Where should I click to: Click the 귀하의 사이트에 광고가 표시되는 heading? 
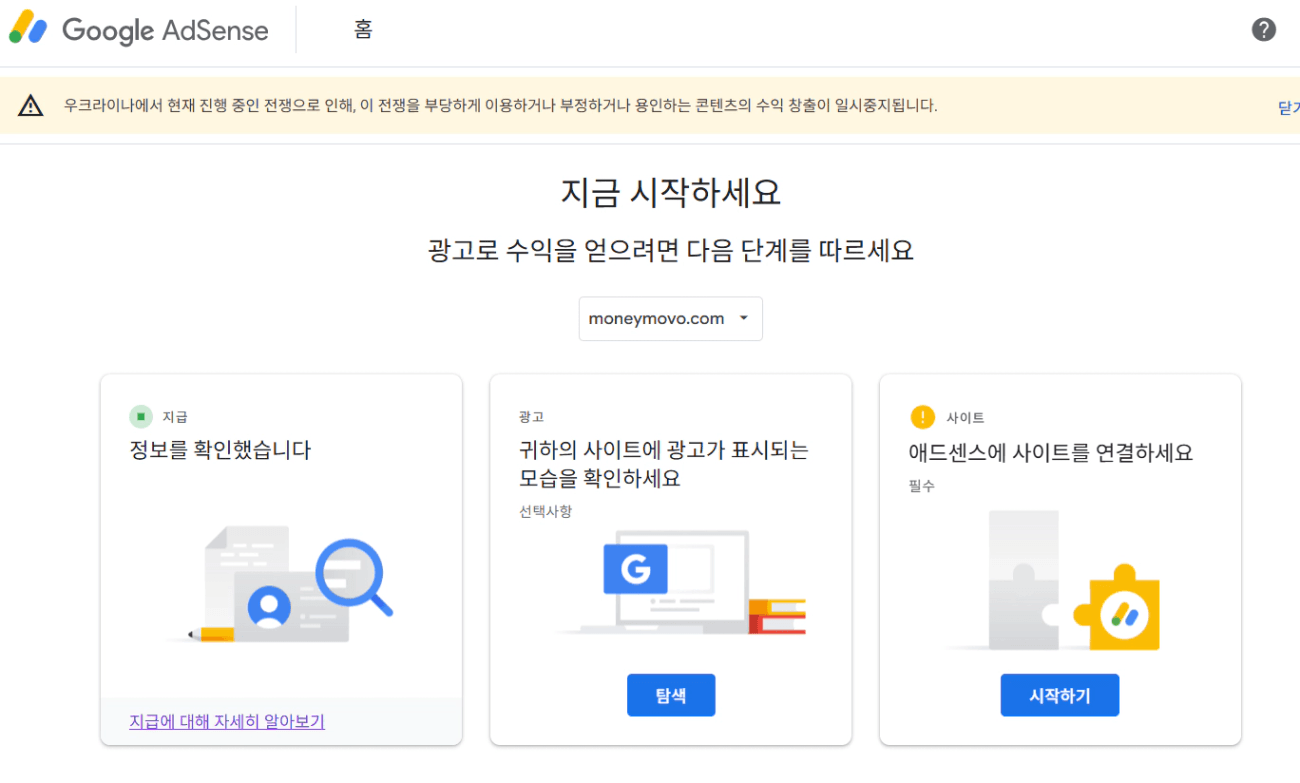(663, 450)
